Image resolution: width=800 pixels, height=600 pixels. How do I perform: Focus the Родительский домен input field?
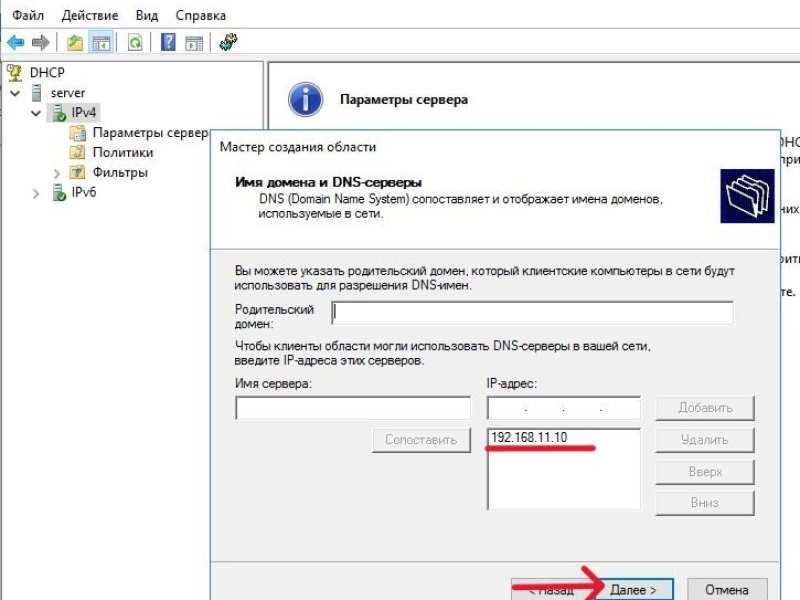pyautogui.click(x=533, y=313)
